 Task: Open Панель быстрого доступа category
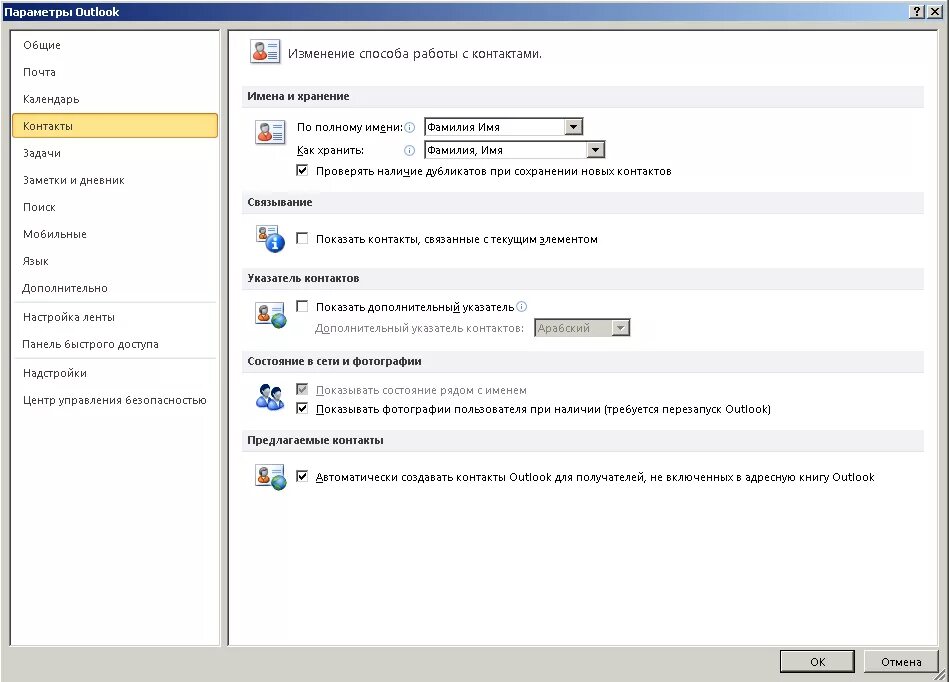[115, 344]
